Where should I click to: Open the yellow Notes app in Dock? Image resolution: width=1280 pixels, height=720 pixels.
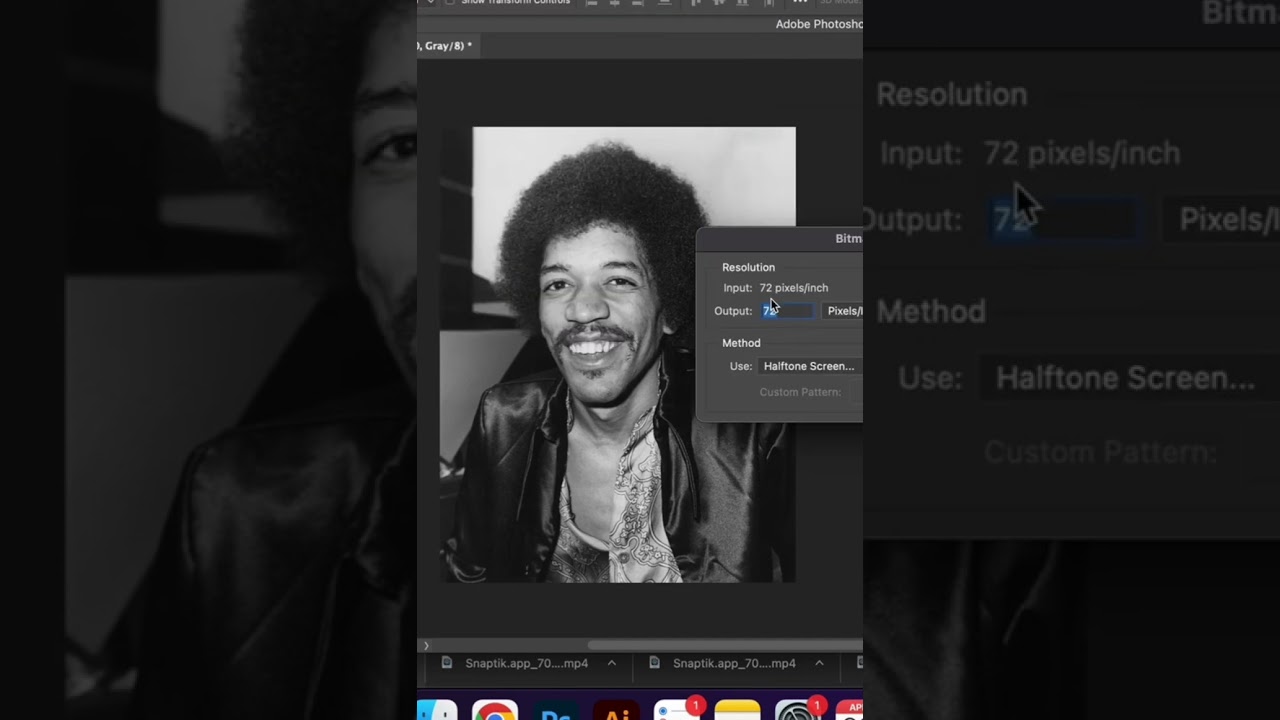[738, 712]
